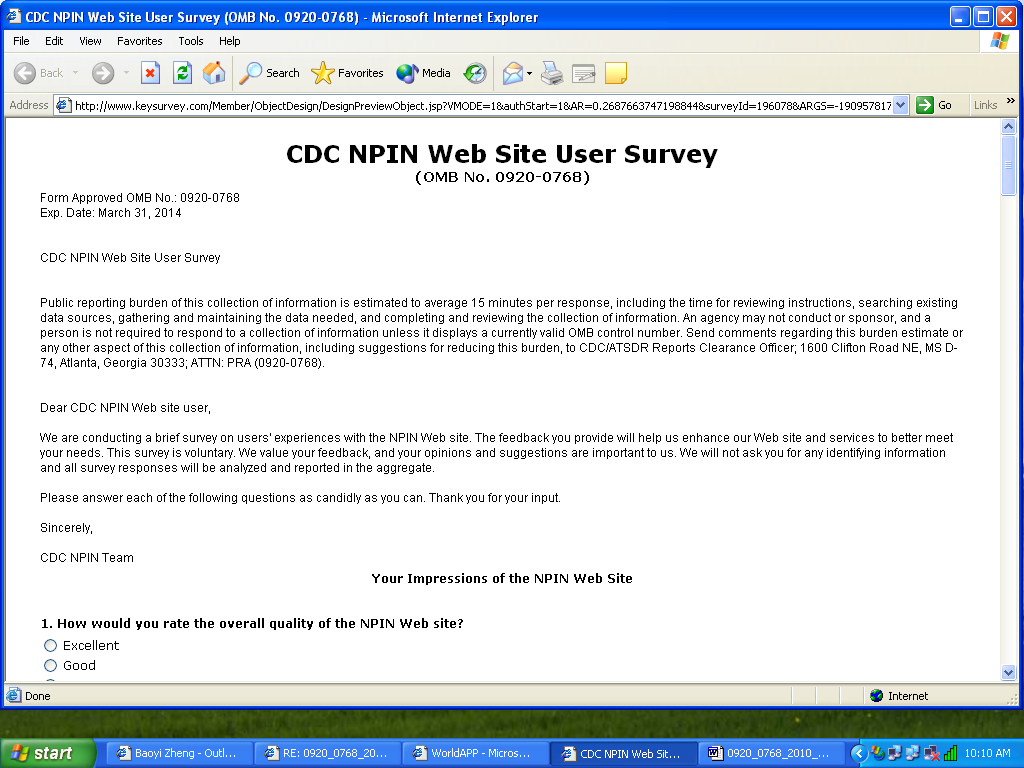Click the Mail envelope icon
The height and width of the screenshot is (768, 1024).
tap(513, 73)
